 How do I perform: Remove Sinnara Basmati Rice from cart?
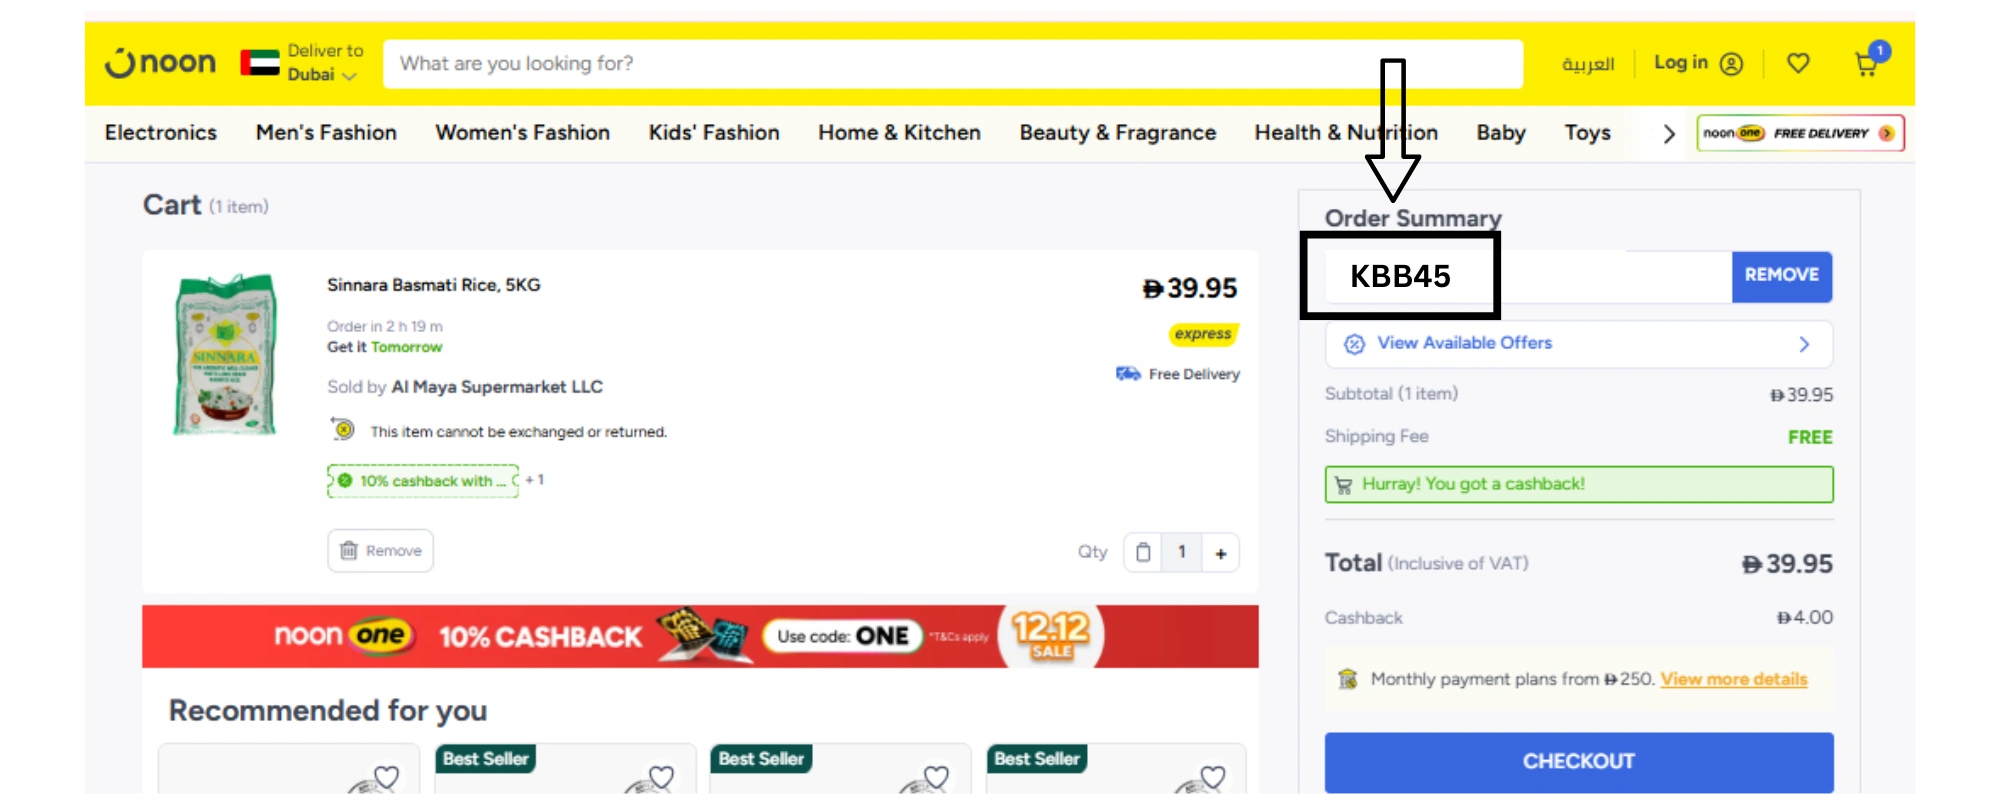pyautogui.click(x=381, y=551)
